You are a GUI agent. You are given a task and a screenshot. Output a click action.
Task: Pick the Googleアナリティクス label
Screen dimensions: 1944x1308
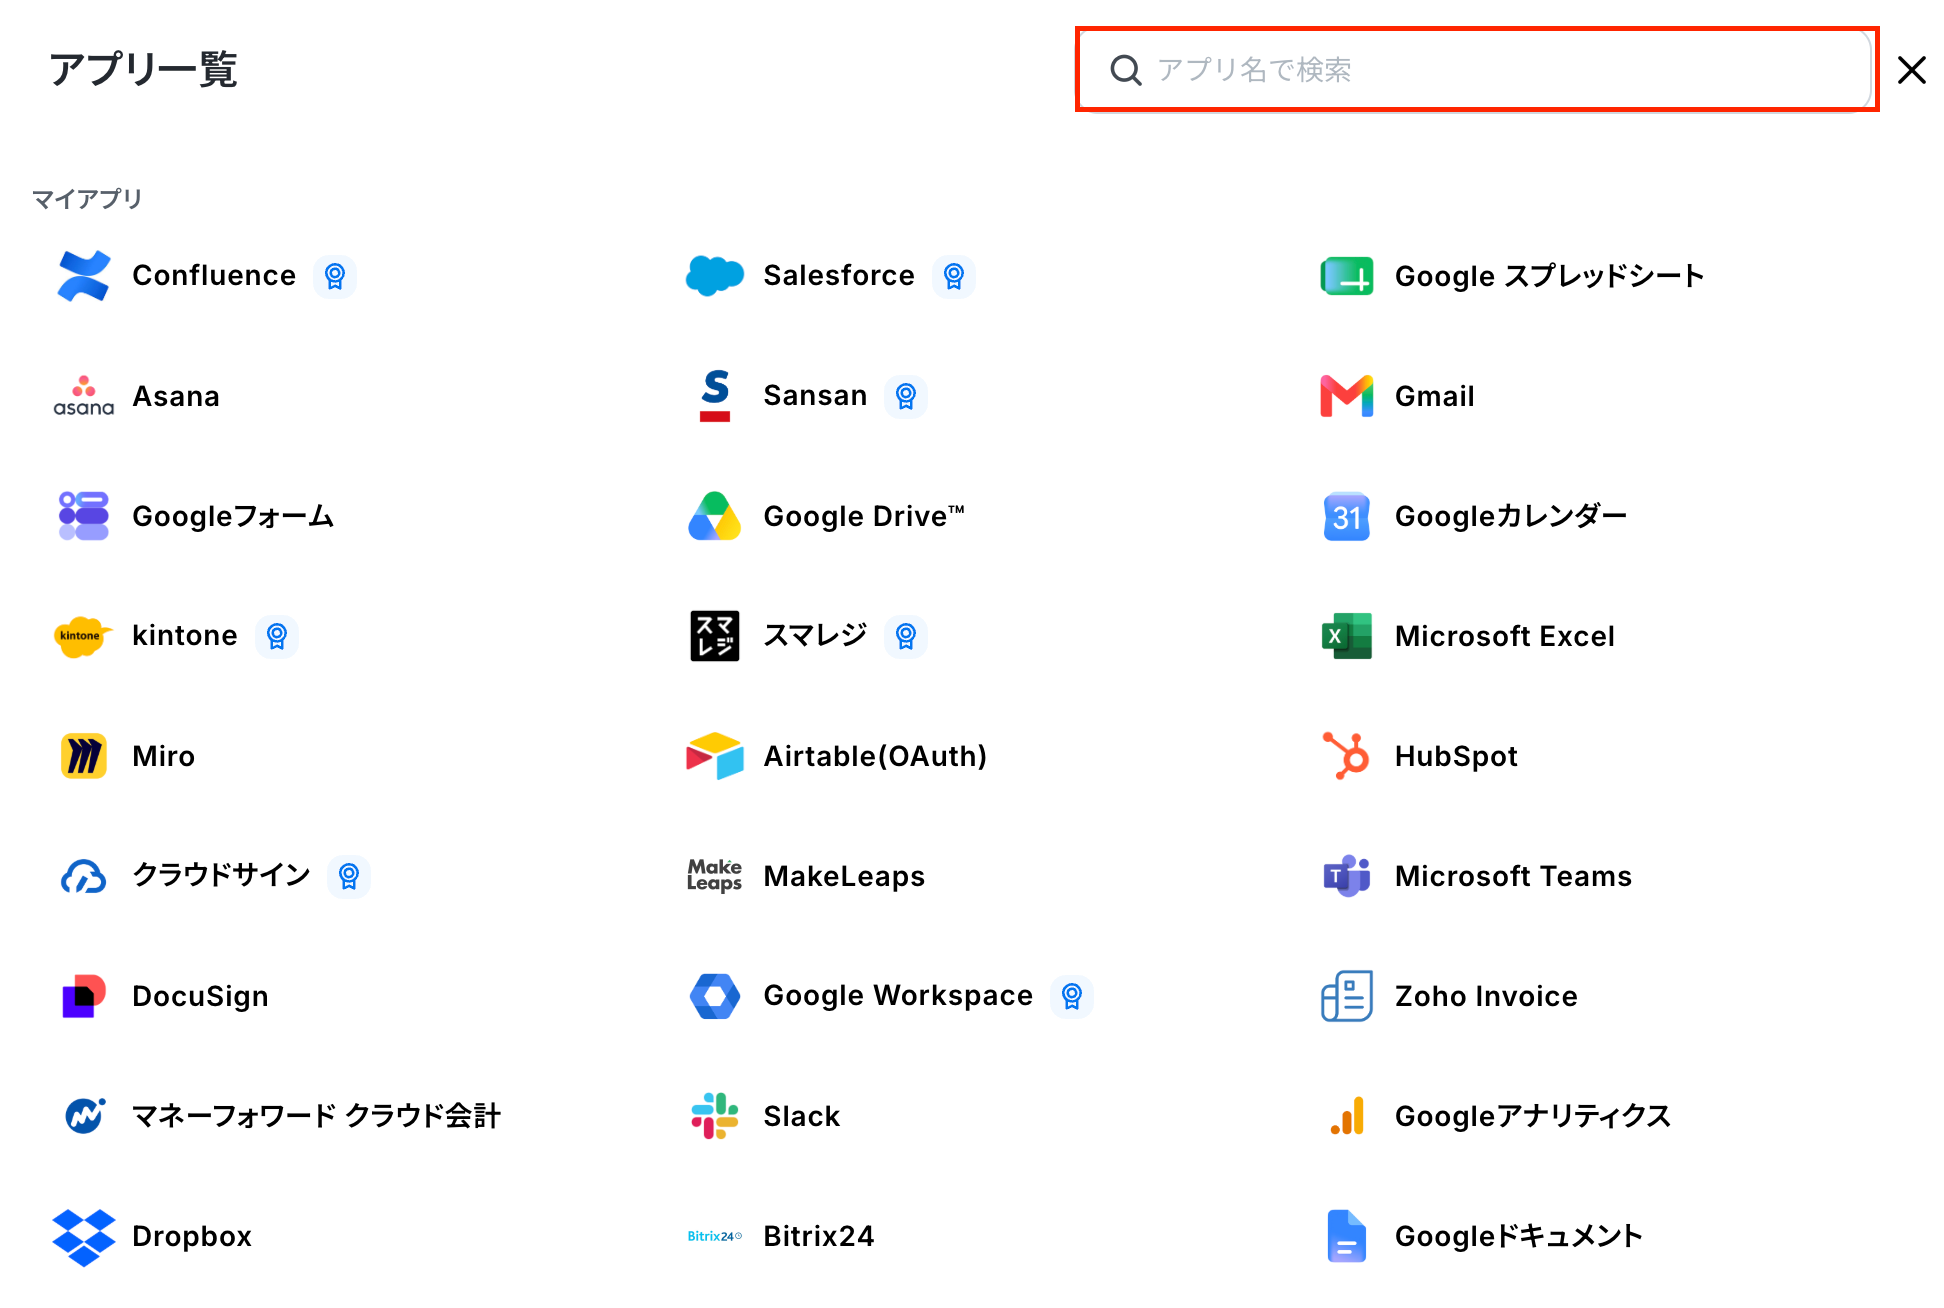tap(1533, 1116)
